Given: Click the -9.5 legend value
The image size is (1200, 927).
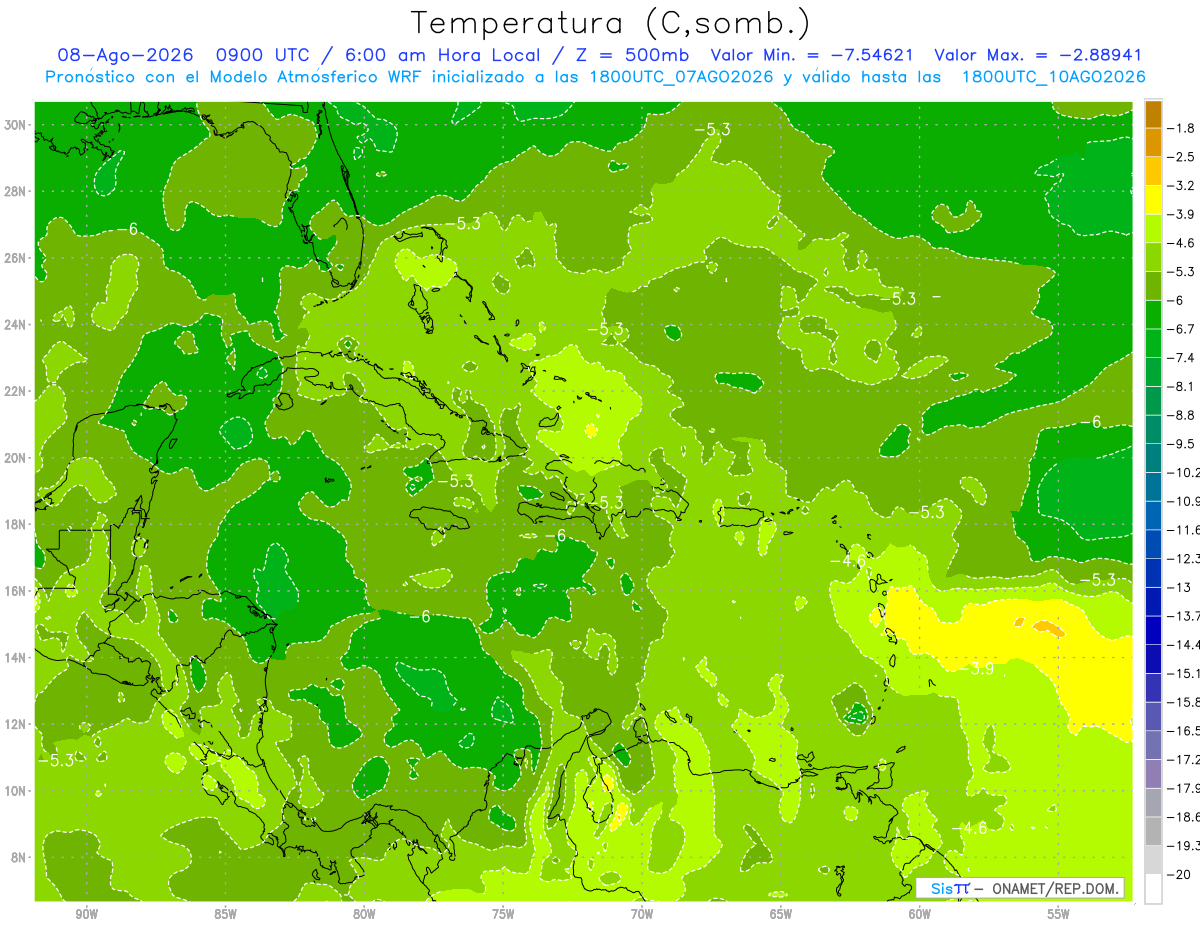Looking at the screenshot, I should coord(1183,444).
